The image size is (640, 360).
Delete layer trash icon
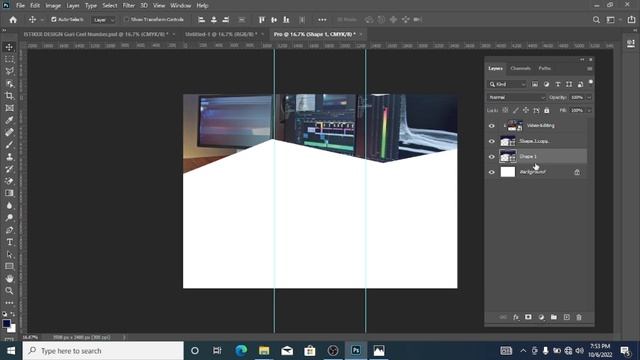pos(579,317)
